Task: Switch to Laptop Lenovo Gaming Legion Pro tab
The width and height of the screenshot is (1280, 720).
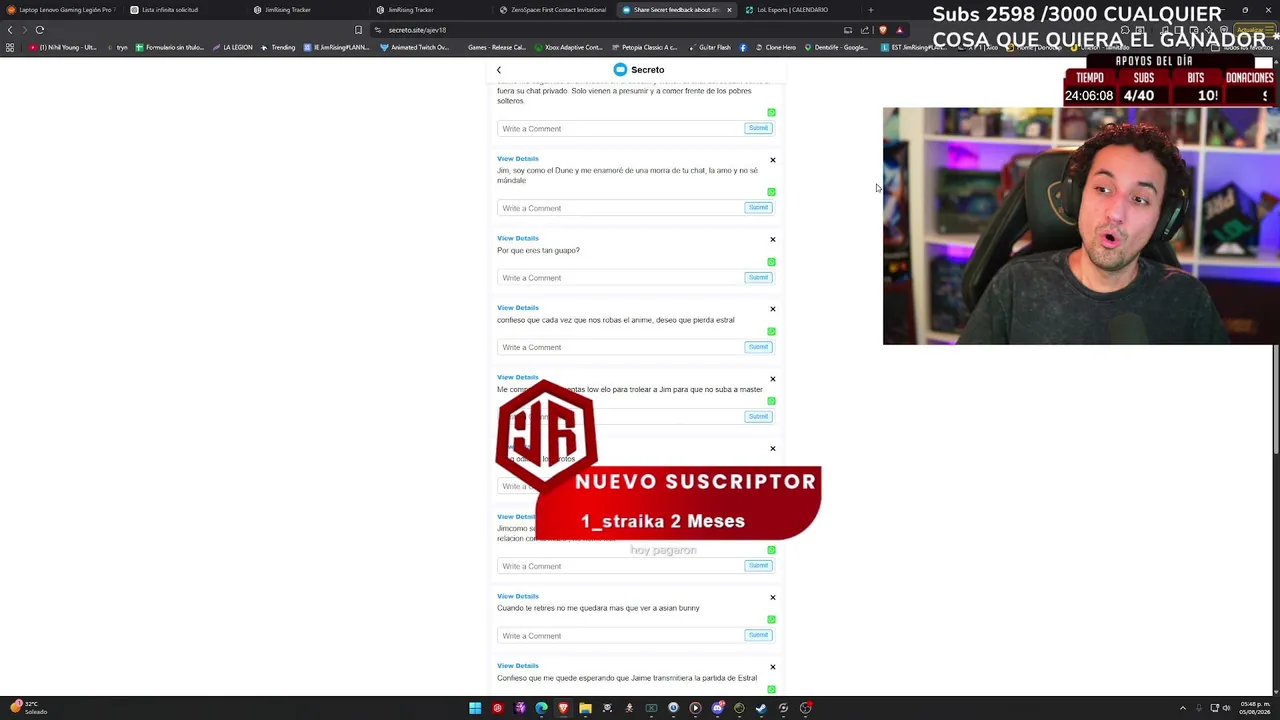Action: 60,10
